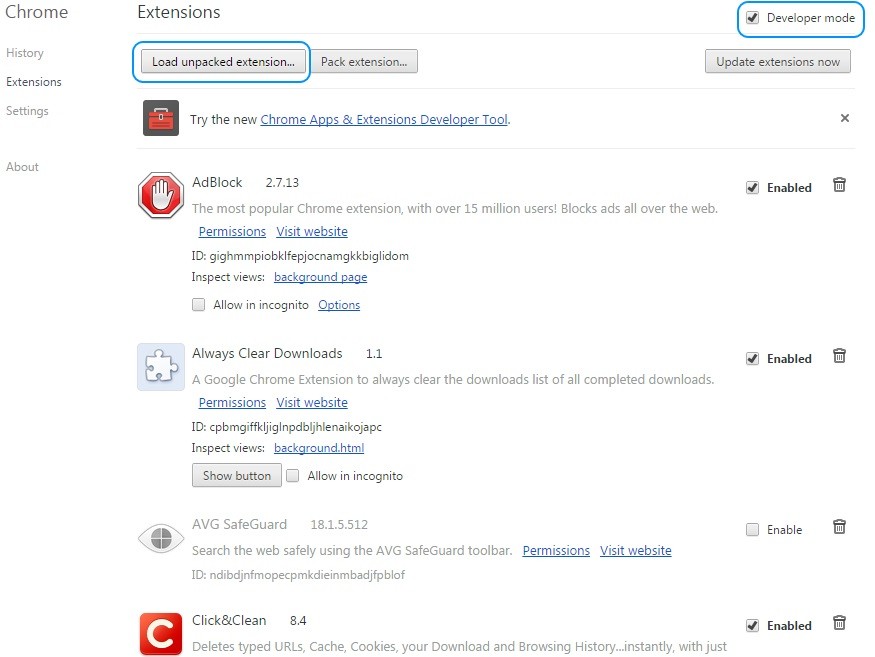Open AdBlock background page inspect link
Screen dimensions: 875x657
pyautogui.click(x=320, y=277)
